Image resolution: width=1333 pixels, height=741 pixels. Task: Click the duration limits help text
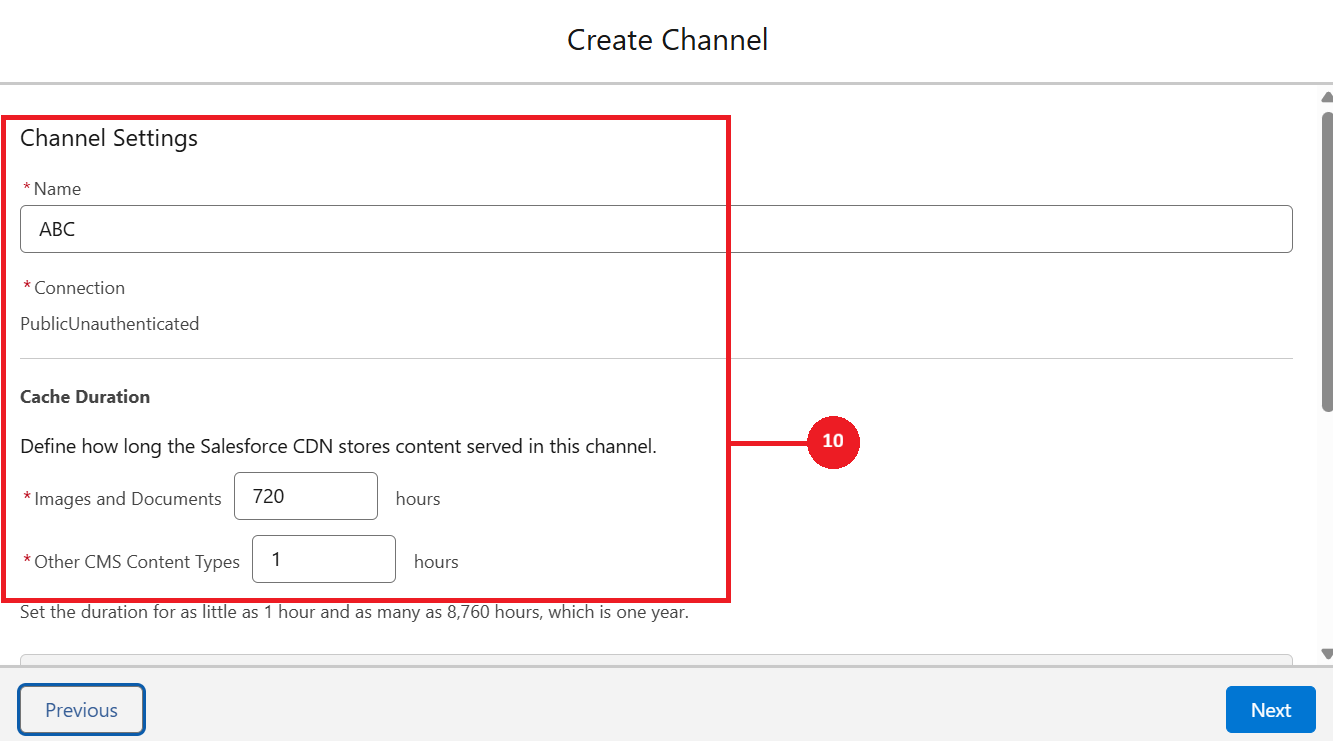click(354, 612)
